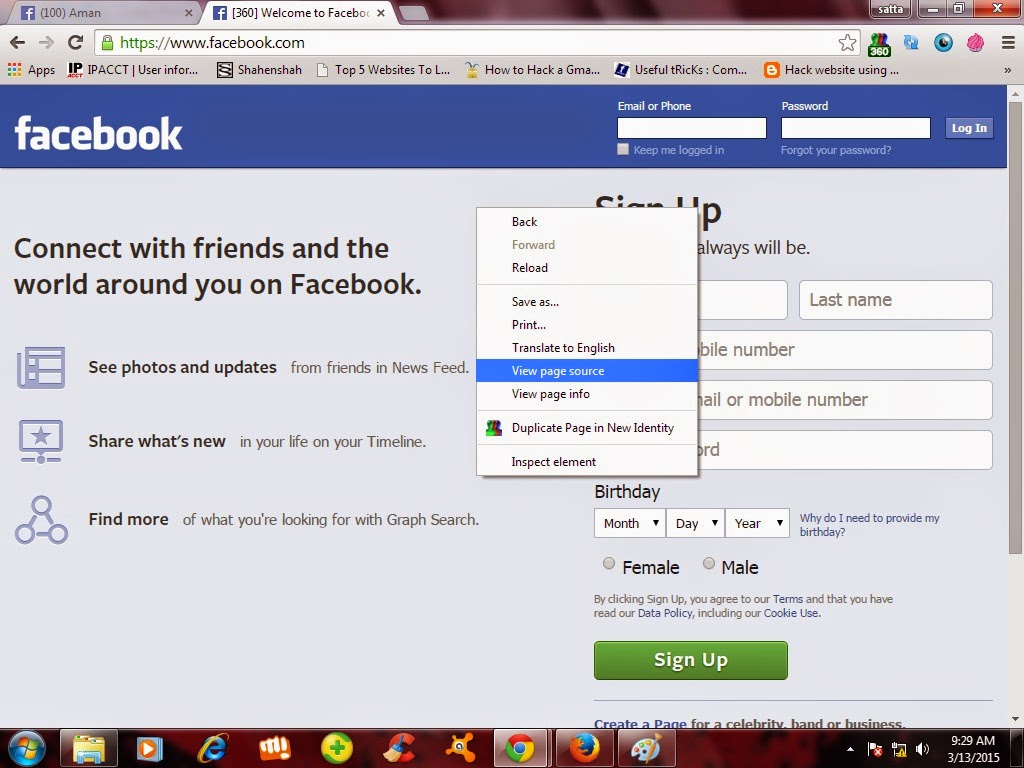Click scrollbar down arrow

(1015, 719)
